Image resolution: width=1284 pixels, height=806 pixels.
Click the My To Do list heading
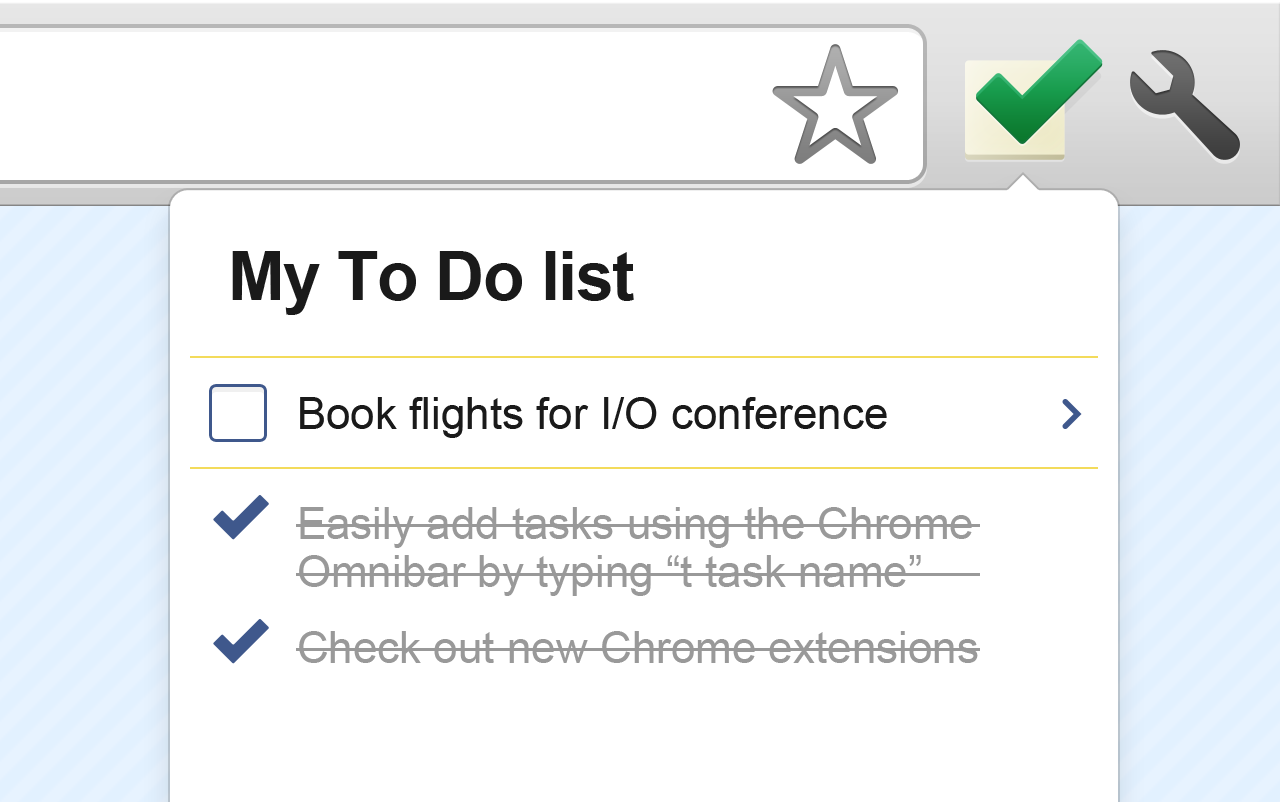pos(432,277)
